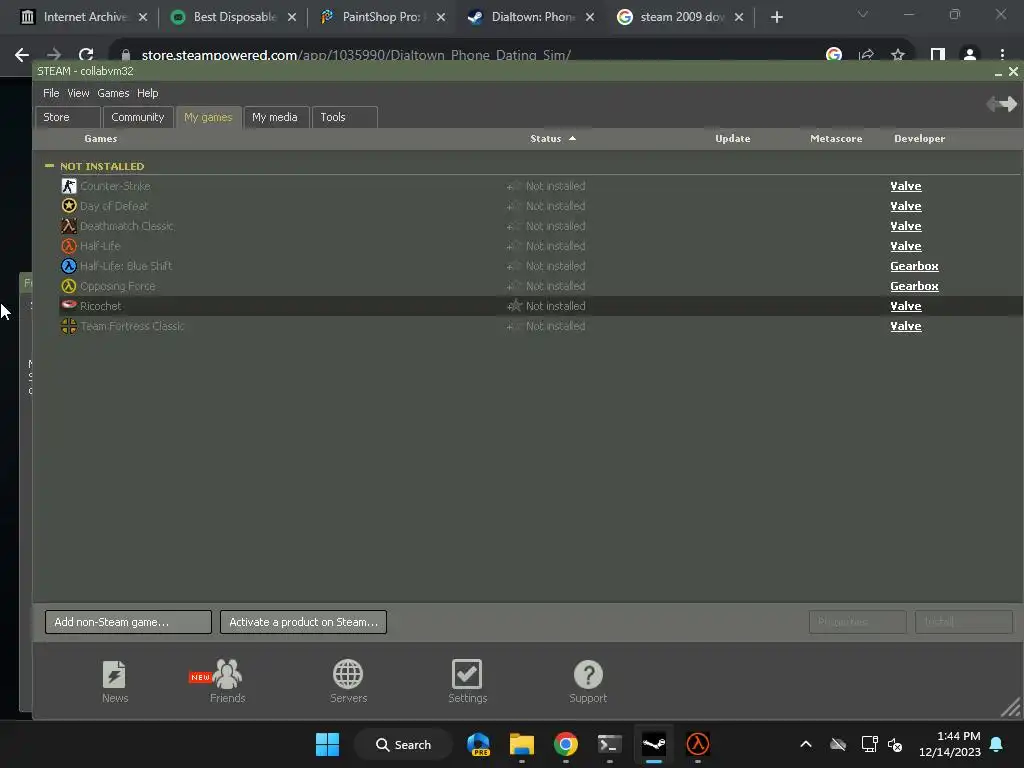Click Add non-Steam game button
The height and width of the screenshot is (768, 1024).
point(128,622)
